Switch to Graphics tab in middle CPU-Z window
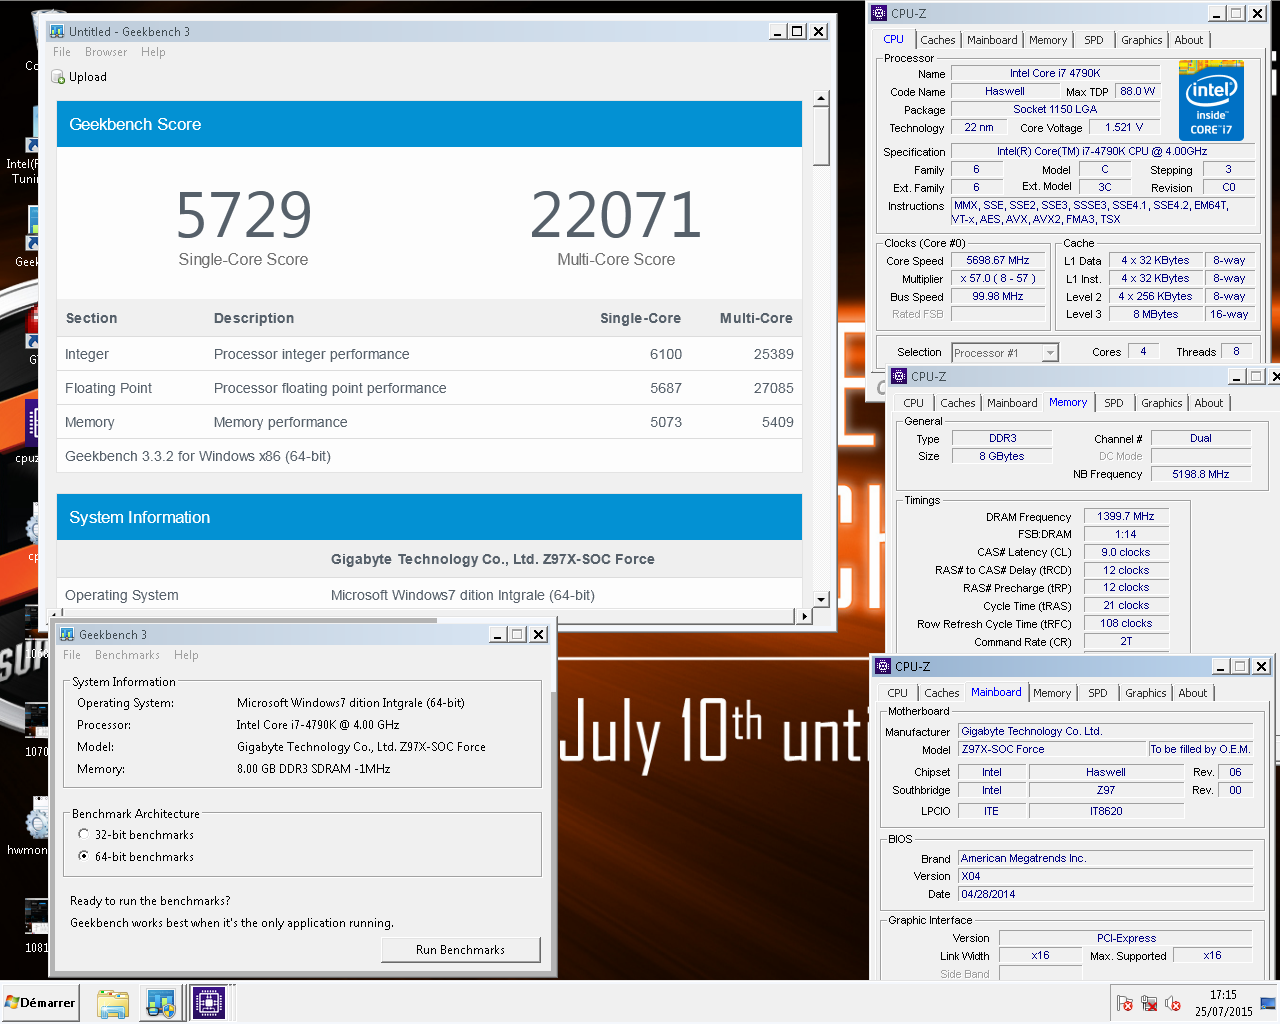 pyautogui.click(x=1162, y=403)
